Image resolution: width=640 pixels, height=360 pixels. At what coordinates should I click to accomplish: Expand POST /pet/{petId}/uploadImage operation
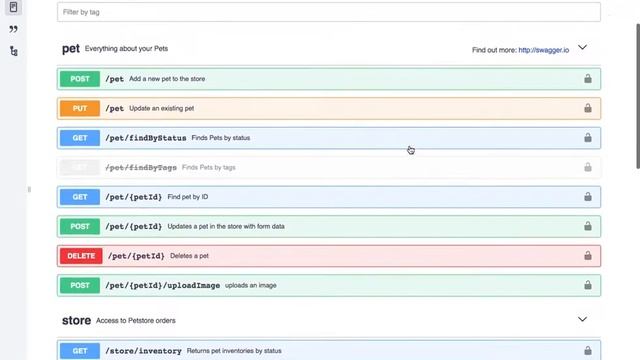(329, 285)
